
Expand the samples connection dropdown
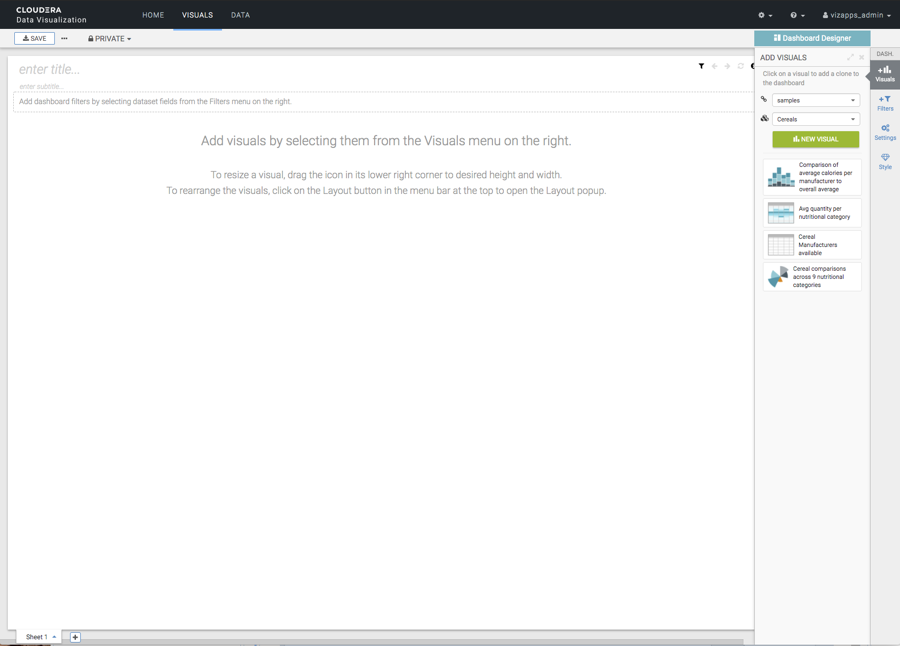[x=815, y=100]
